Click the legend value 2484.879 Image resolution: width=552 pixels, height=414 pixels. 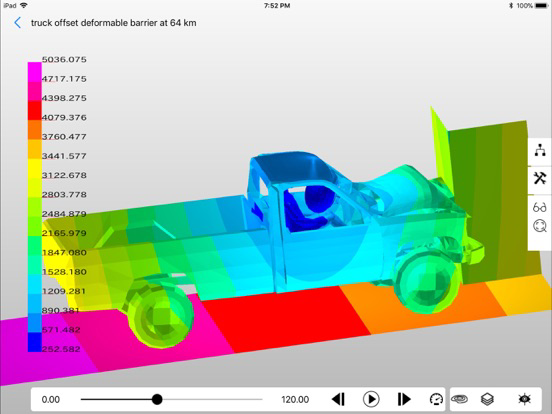pos(64,214)
